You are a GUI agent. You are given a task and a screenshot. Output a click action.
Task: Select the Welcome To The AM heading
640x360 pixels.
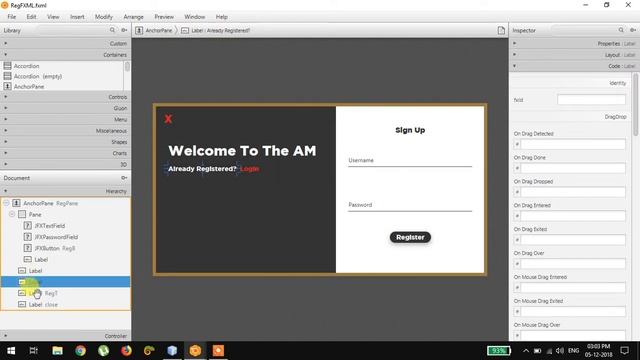(242, 151)
